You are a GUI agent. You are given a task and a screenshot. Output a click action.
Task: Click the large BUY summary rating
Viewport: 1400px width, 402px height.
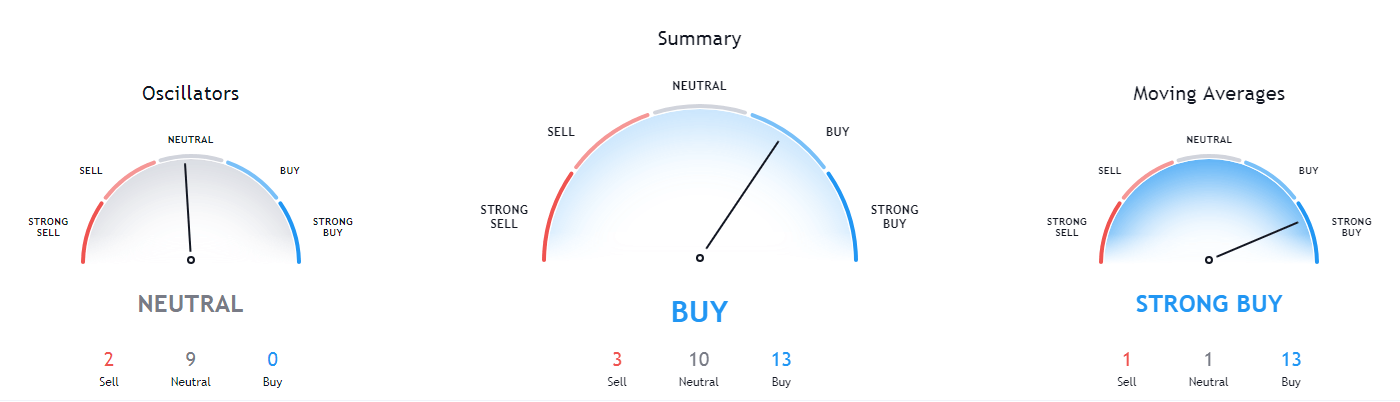(x=699, y=312)
